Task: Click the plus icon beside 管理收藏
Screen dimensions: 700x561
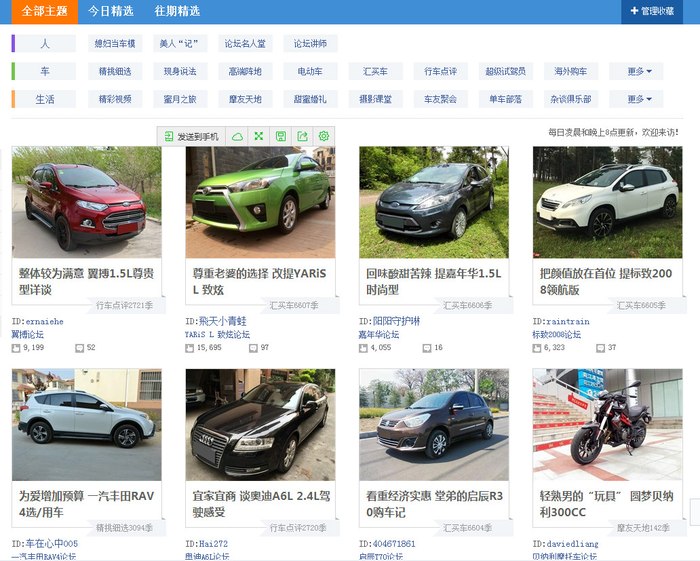Action: coord(634,11)
